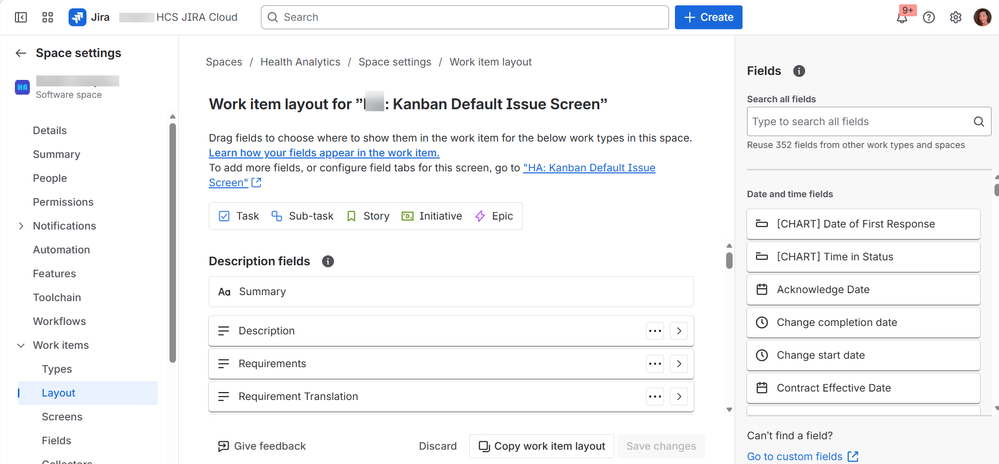
Task: Open the settings gear icon
Action: click(x=955, y=17)
